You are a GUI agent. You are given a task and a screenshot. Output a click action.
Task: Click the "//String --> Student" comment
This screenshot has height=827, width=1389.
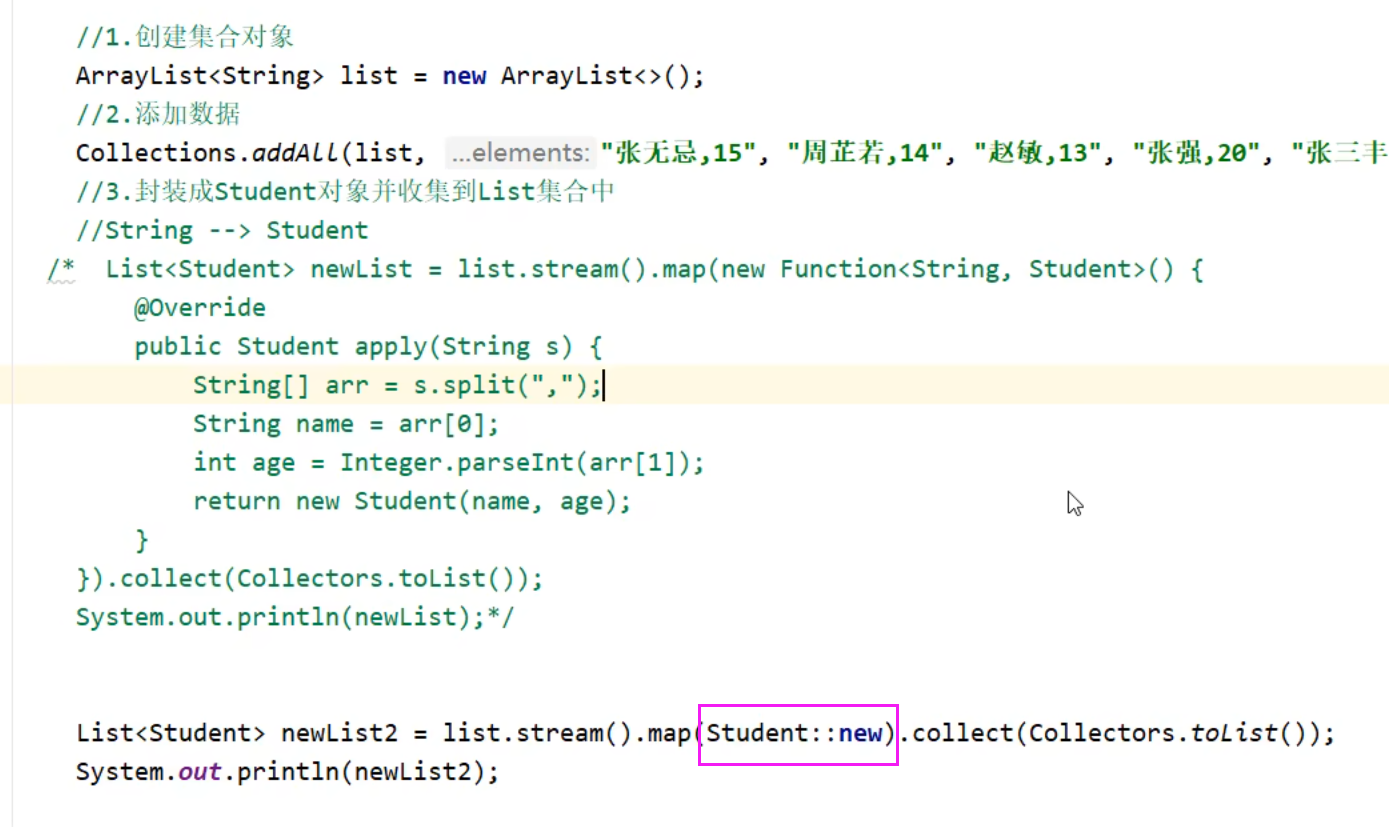tap(222, 230)
